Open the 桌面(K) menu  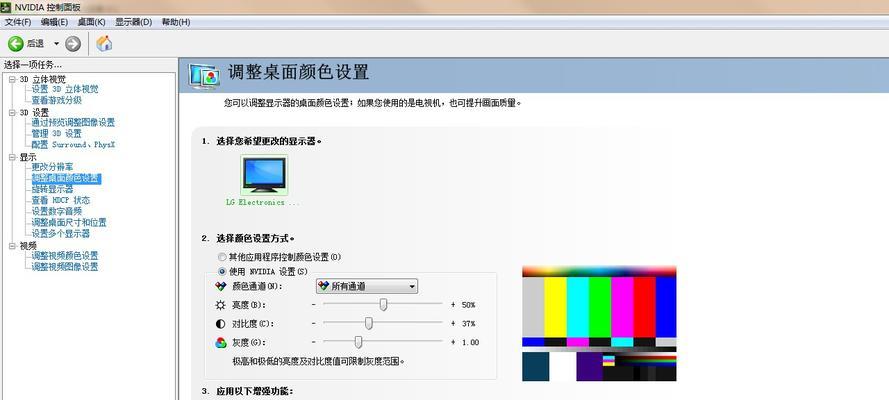pyautogui.click(x=91, y=22)
